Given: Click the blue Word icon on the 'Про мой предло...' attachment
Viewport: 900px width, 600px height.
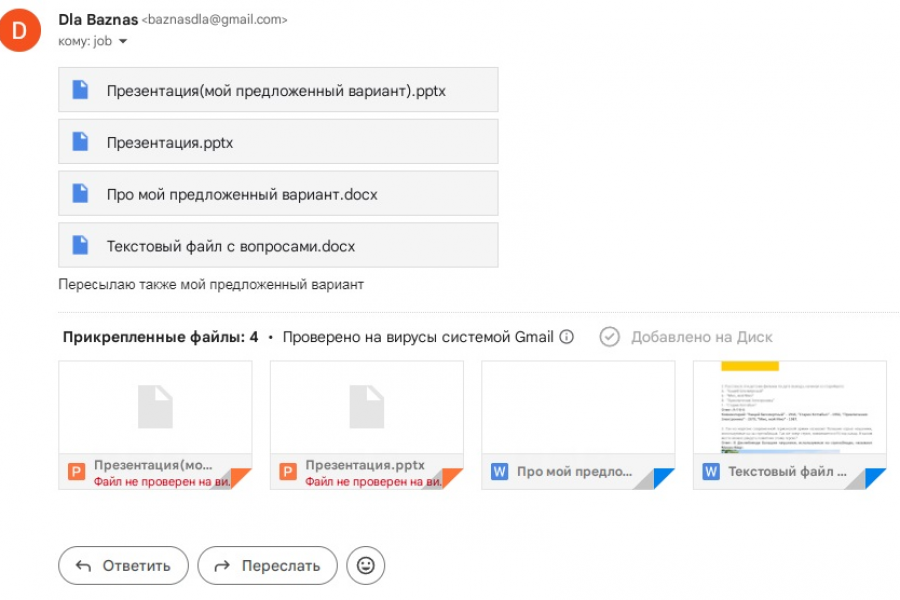Looking at the screenshot, I should pyautogui.click(x=500, y=471).
